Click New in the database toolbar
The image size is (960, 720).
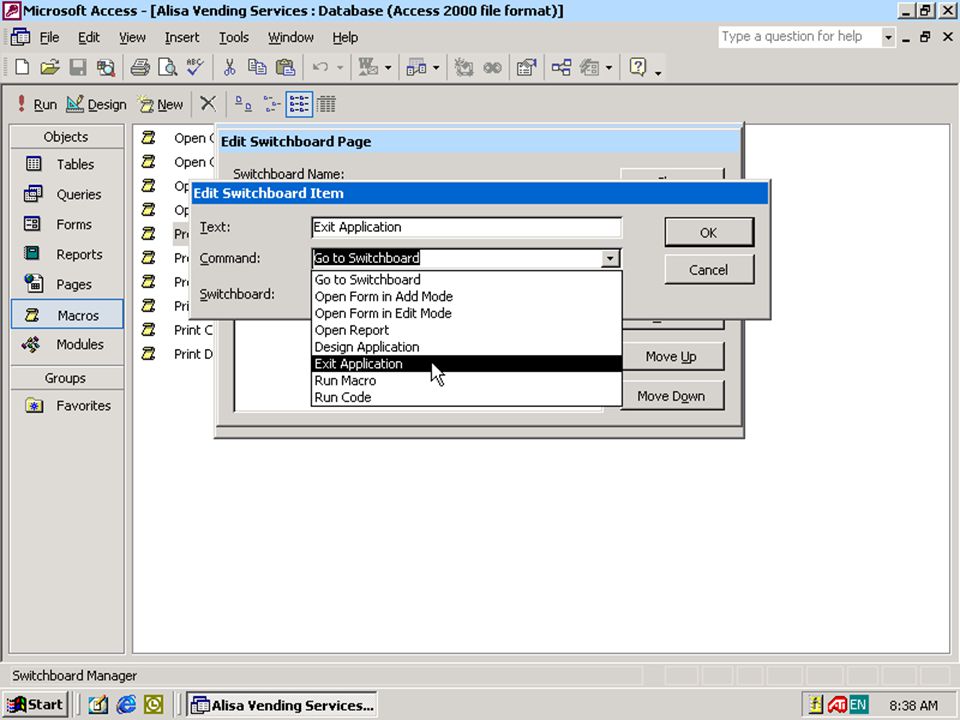pos(160,105)
